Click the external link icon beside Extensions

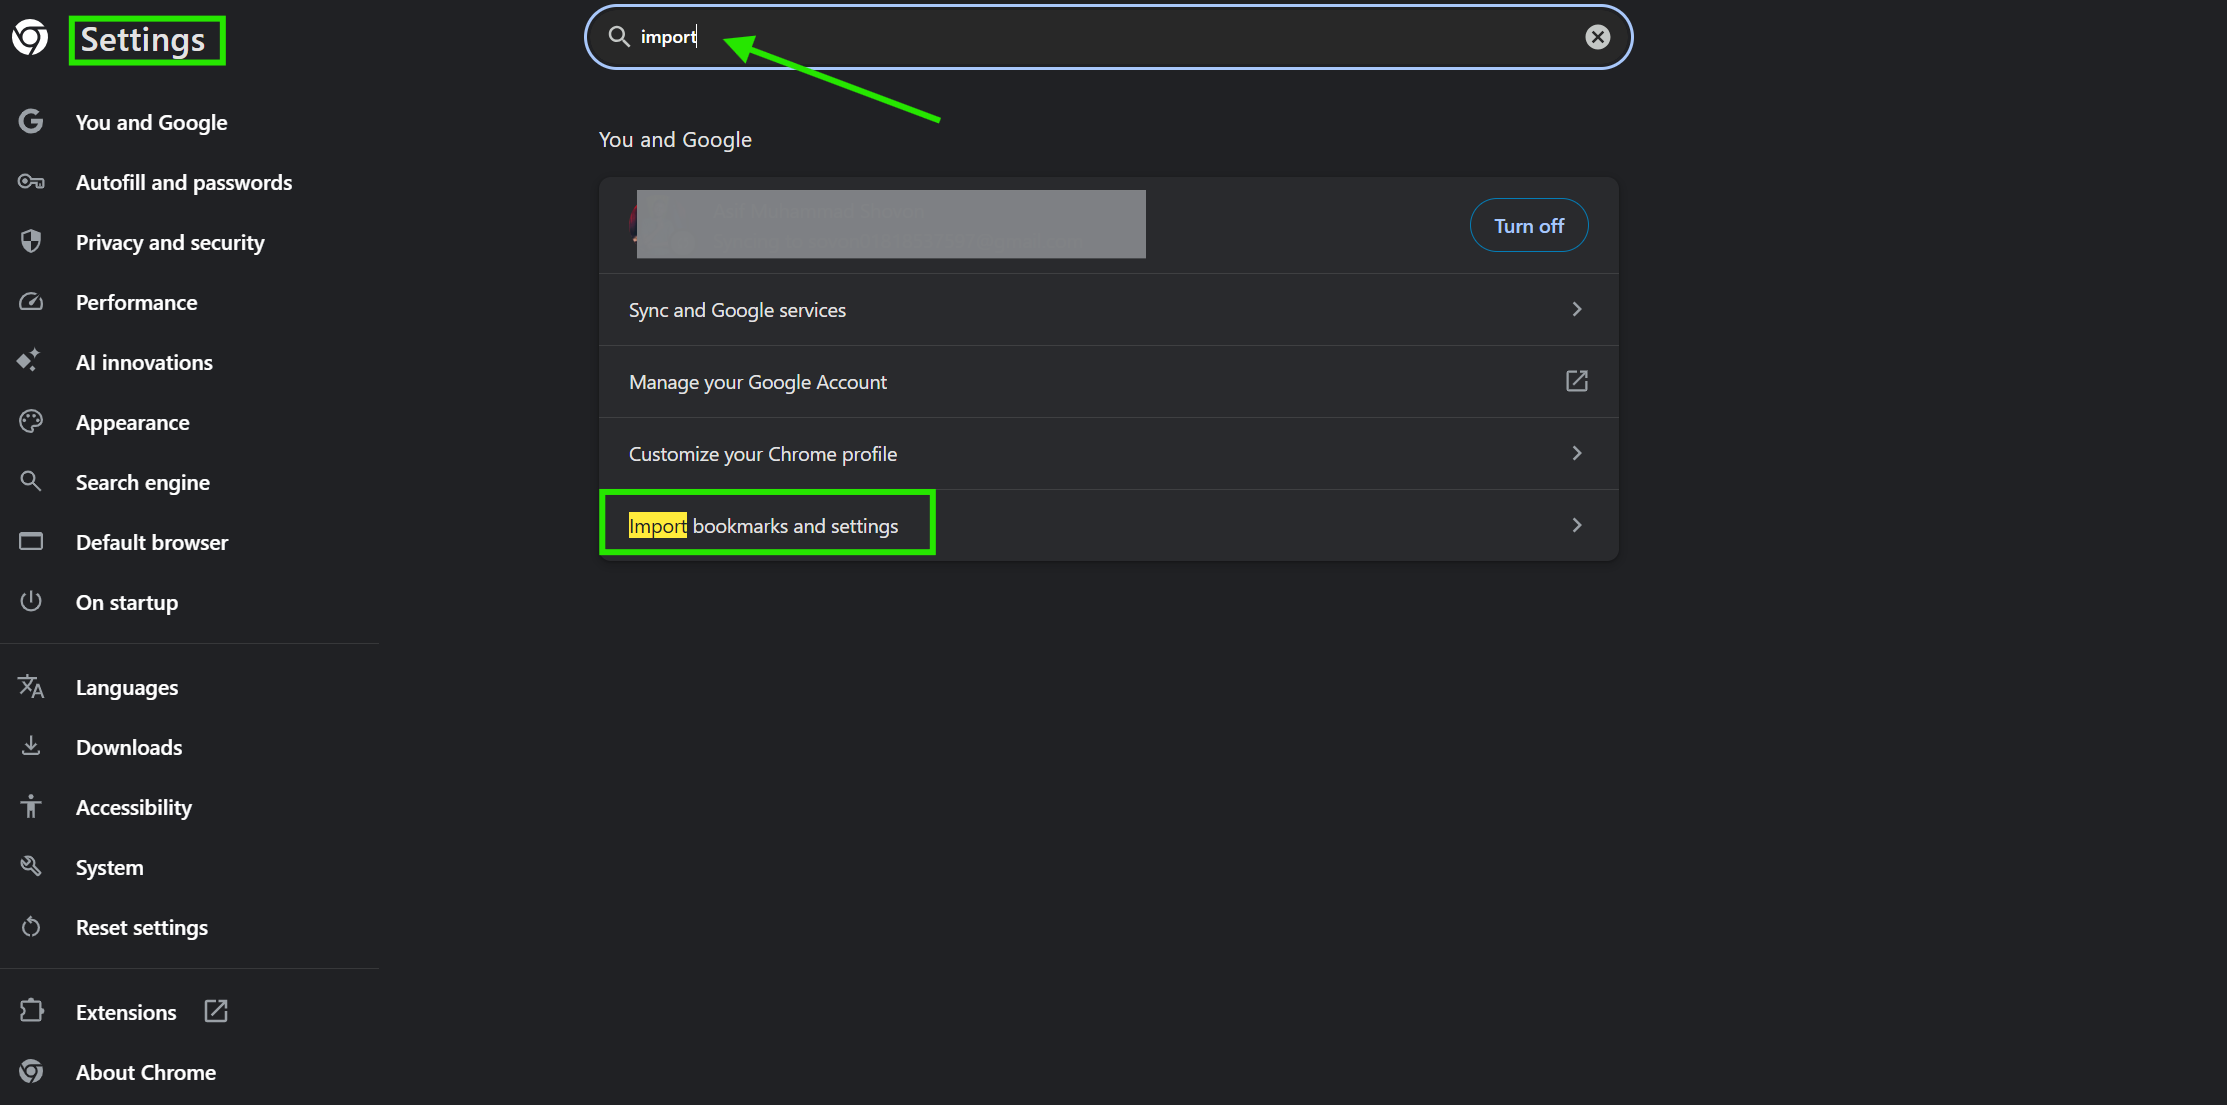(216, 1011)
